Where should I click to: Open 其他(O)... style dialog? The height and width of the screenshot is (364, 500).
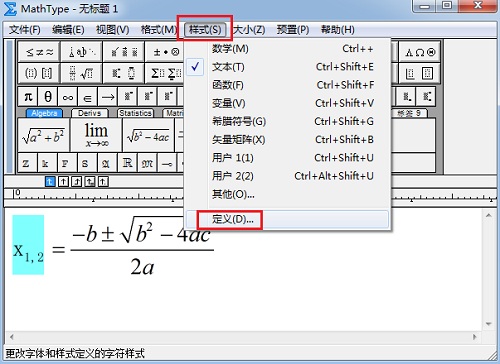tap(287, 194)
